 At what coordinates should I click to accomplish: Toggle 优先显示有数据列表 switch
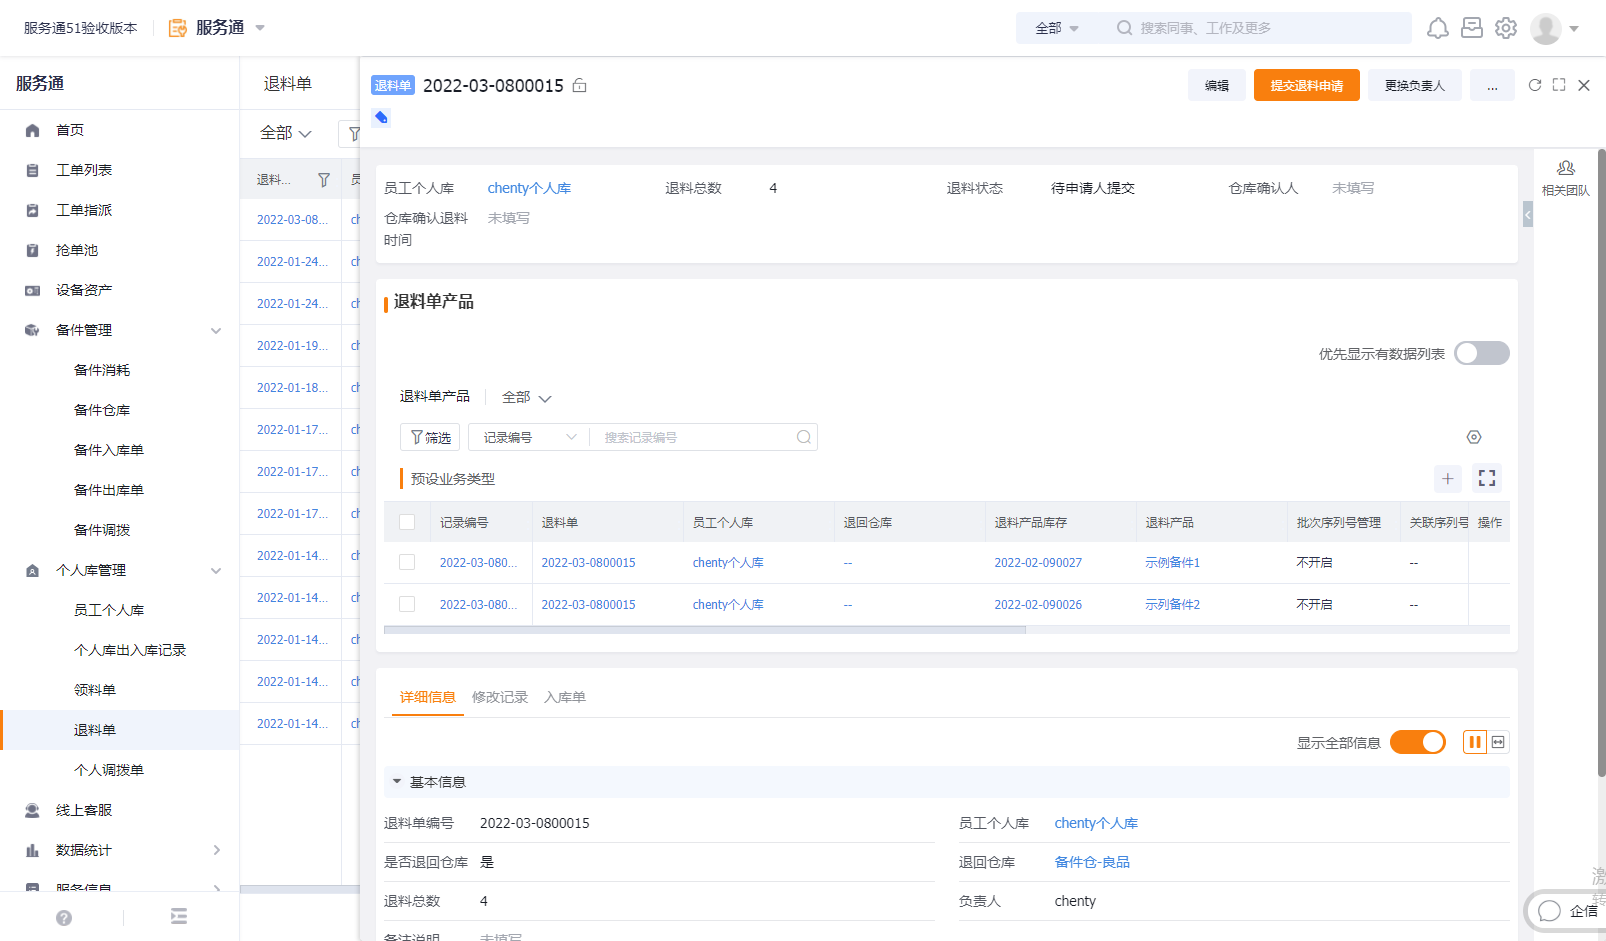click(x=1482, y=353)
